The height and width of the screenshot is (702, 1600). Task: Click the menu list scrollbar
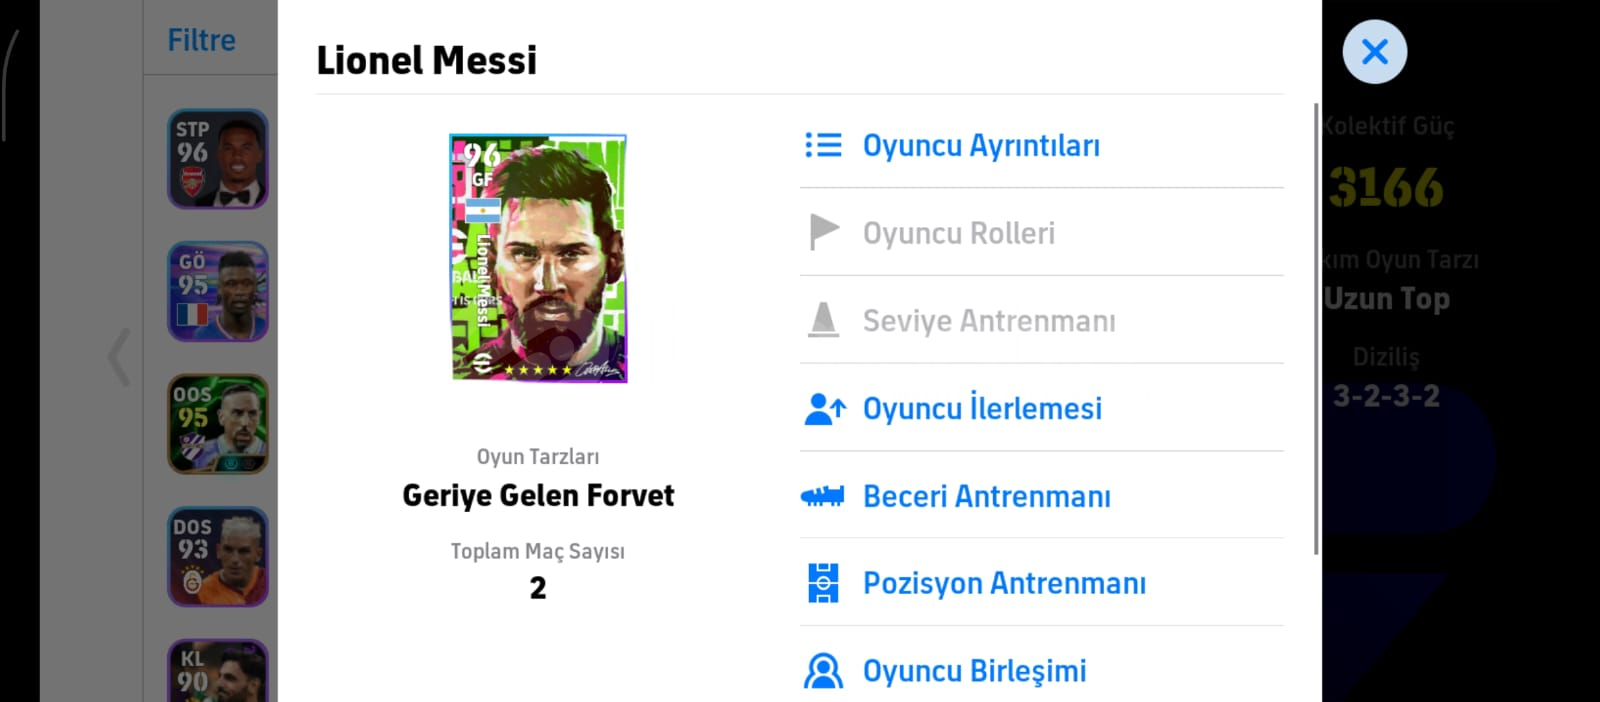tap(1316, 328)
